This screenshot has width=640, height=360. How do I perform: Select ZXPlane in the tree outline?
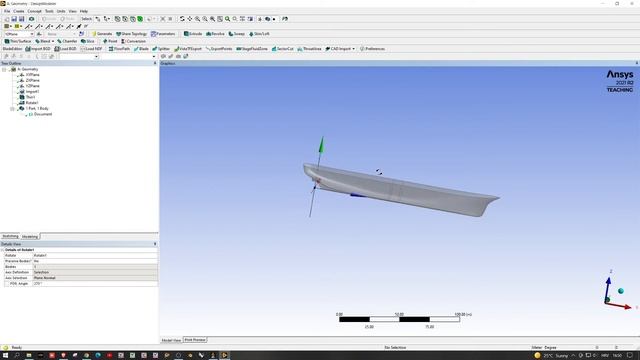tap(32, 80)
